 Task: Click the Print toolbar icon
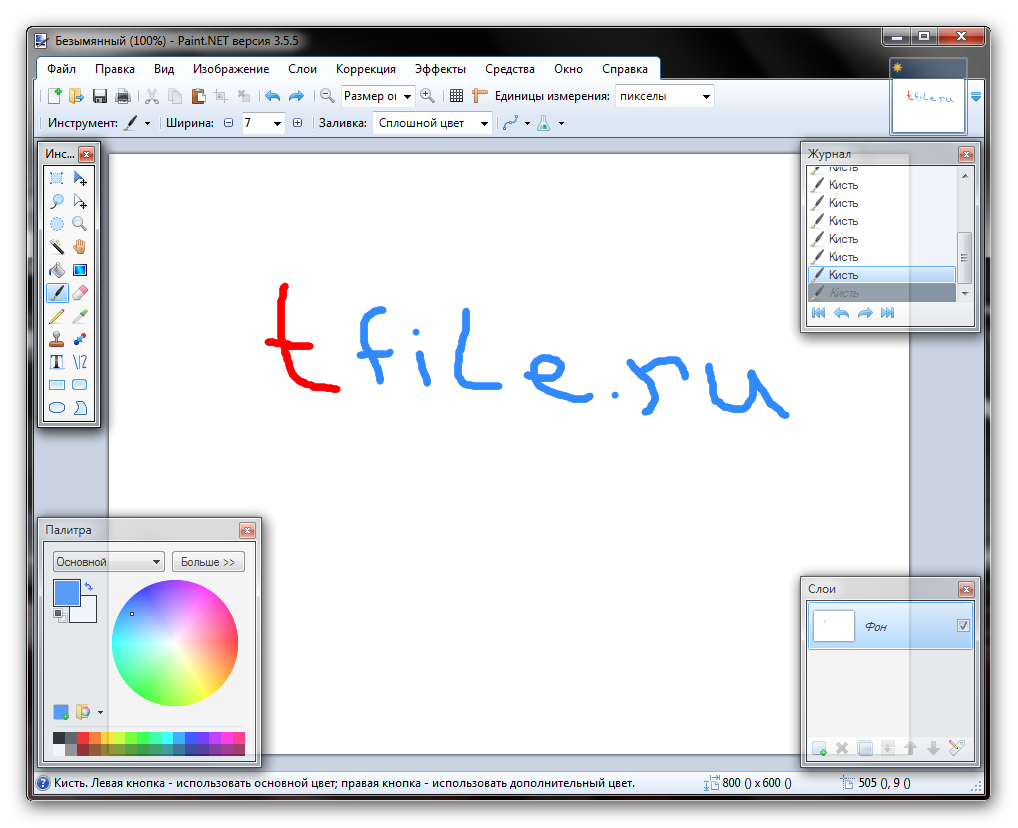[123, 96]
